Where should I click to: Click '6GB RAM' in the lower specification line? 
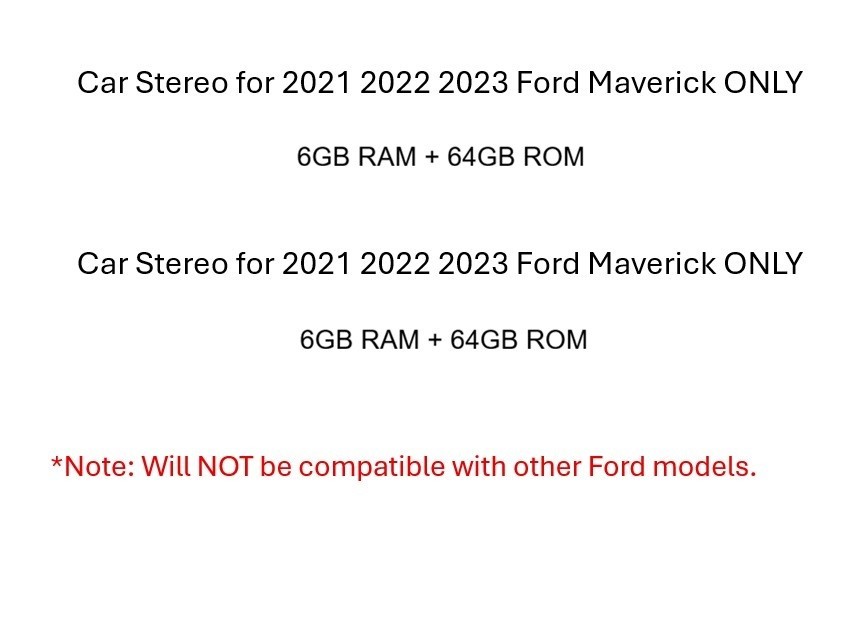pyautogui.click(x=359, y=340)
